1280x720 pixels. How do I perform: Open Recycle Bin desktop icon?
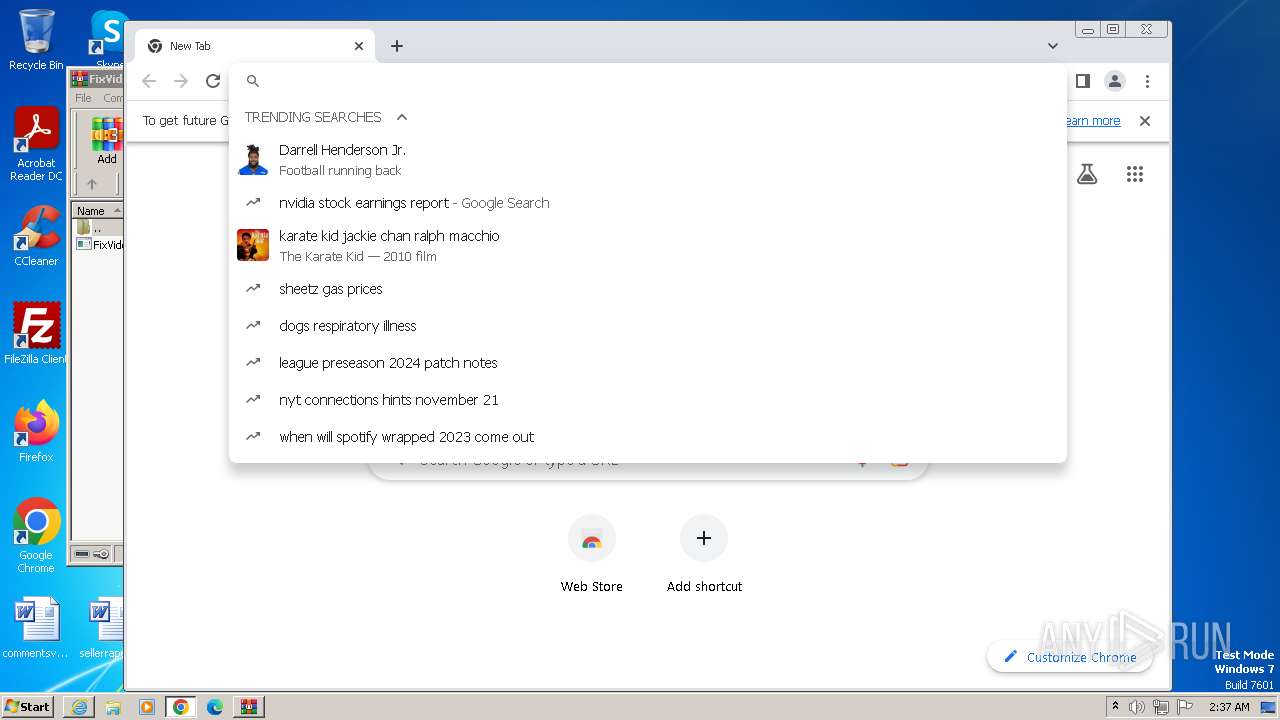[36, 40]
